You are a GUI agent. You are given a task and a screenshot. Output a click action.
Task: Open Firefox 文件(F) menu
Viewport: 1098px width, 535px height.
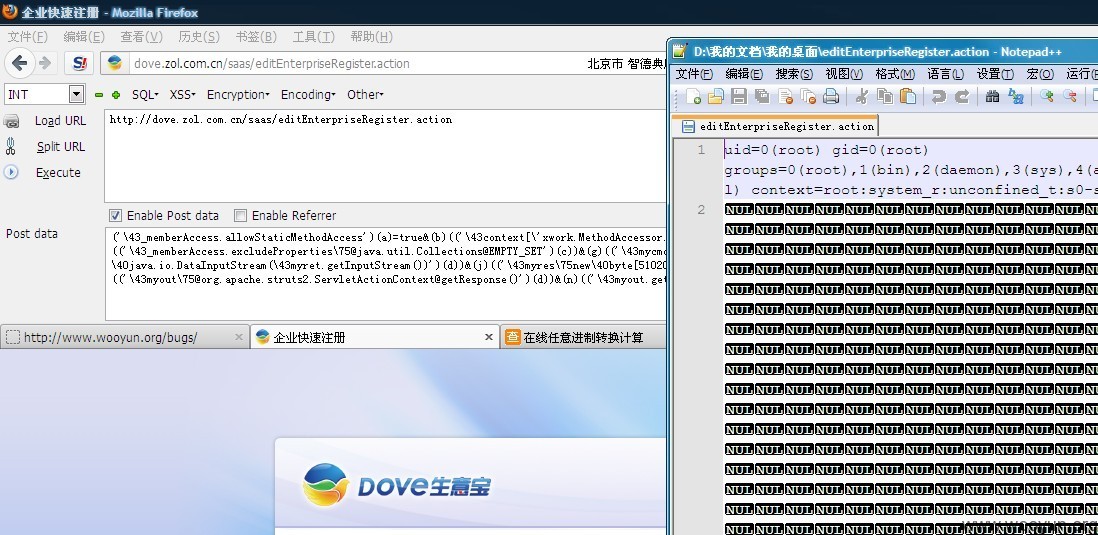(x=27, y=36)
